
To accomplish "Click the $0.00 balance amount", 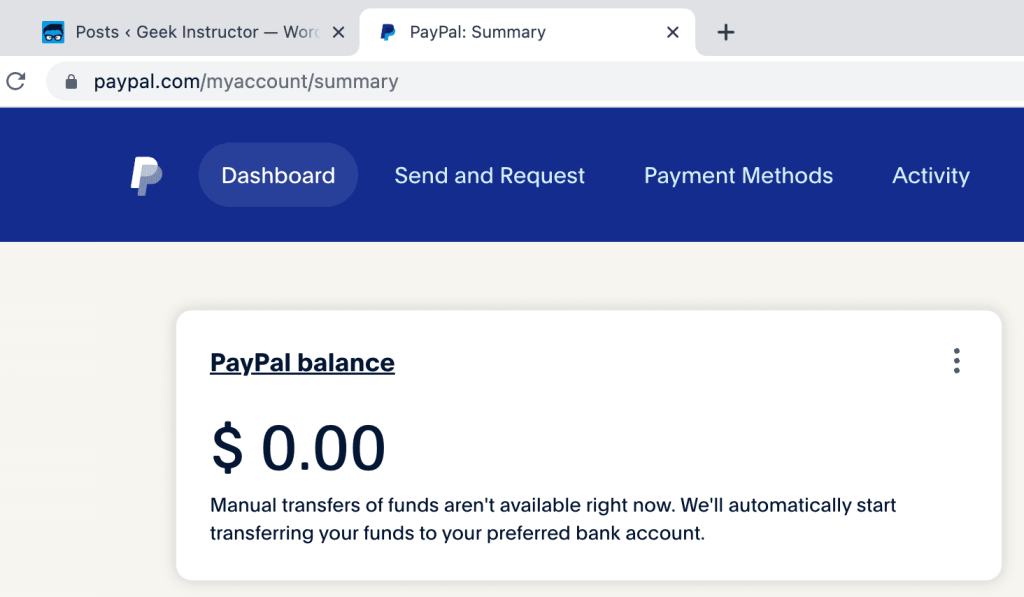I will (x=297, y=446).
